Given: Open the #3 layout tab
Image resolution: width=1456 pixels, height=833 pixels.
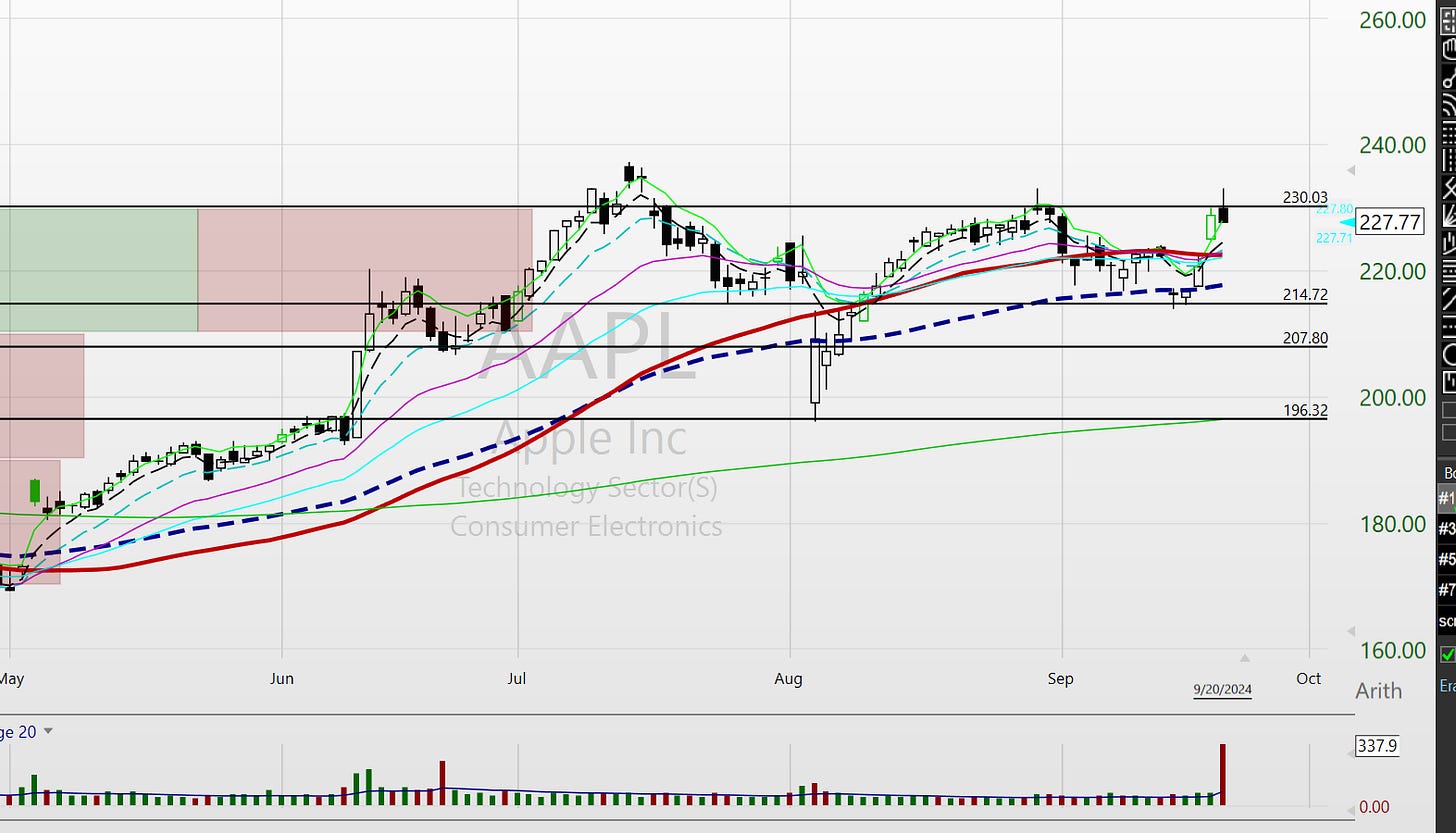Looking at the screenshot, I should pyautogui.click(x=1447, y=529).
